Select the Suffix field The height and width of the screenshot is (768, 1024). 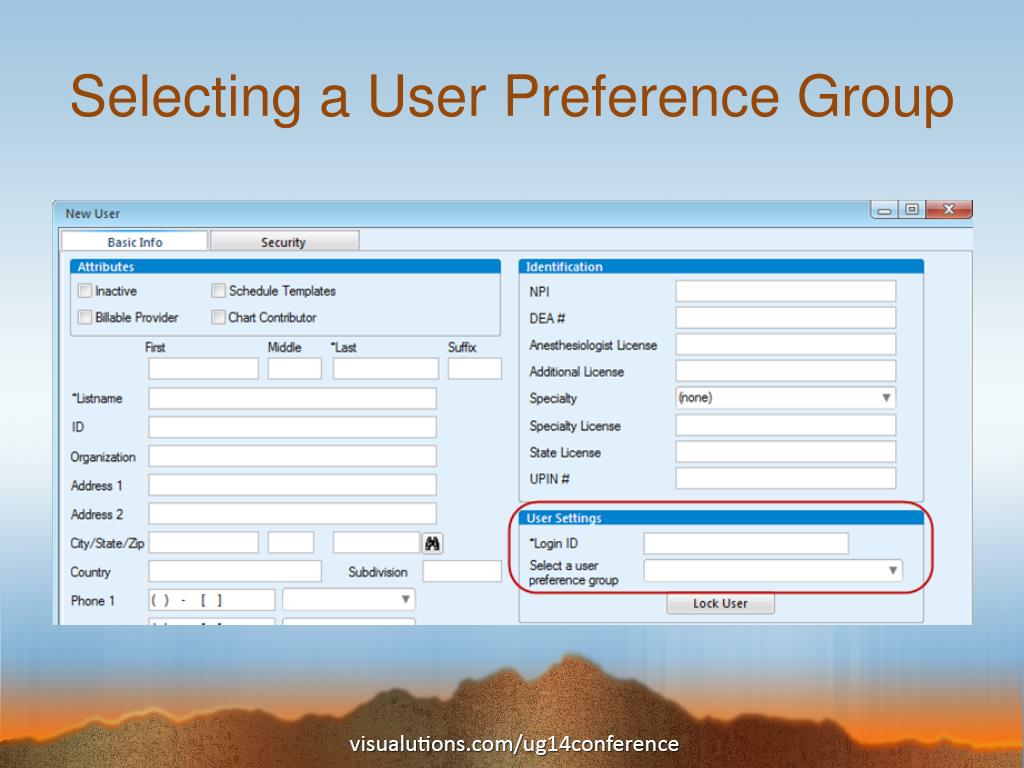click(474, 368)
